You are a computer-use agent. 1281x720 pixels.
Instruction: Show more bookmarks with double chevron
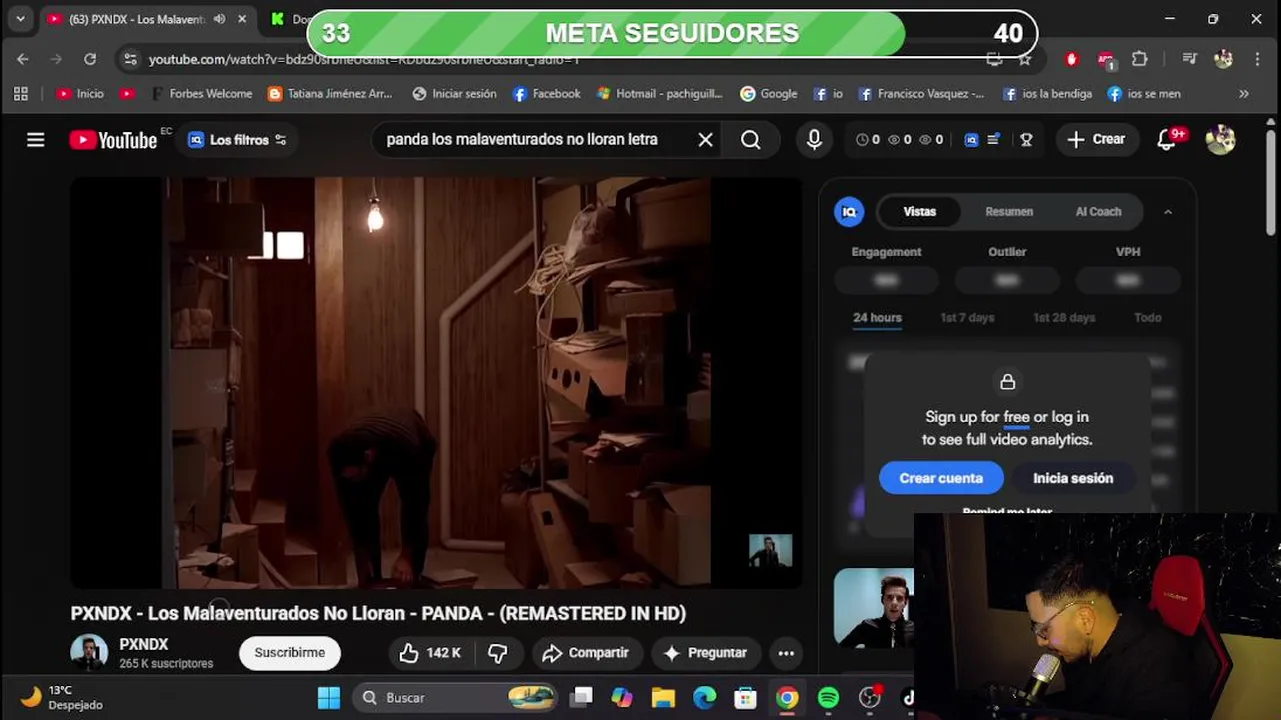(x=1244, y=94)
